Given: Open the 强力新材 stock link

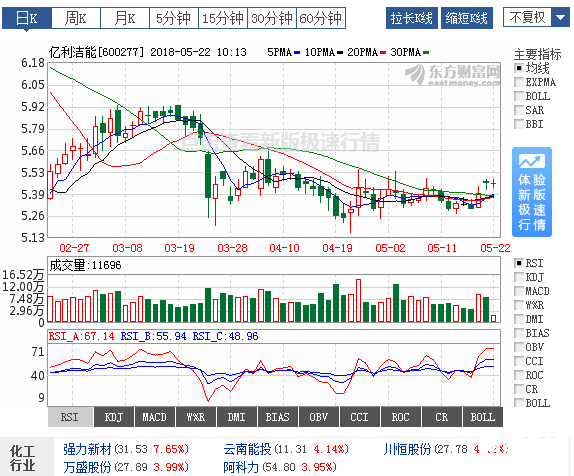Looking at the screenshot, I should (x=87, y=449).
